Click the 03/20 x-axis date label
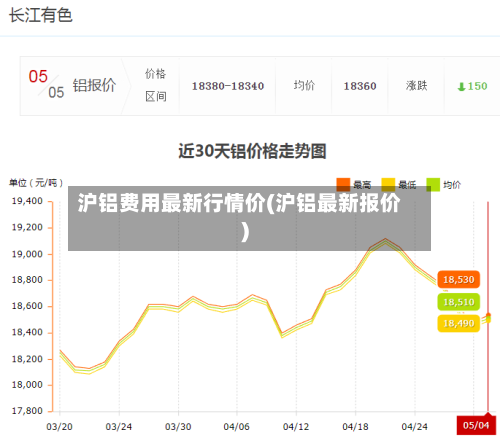Viewport: 500px width, 438px height. click(x=59, y=427)
